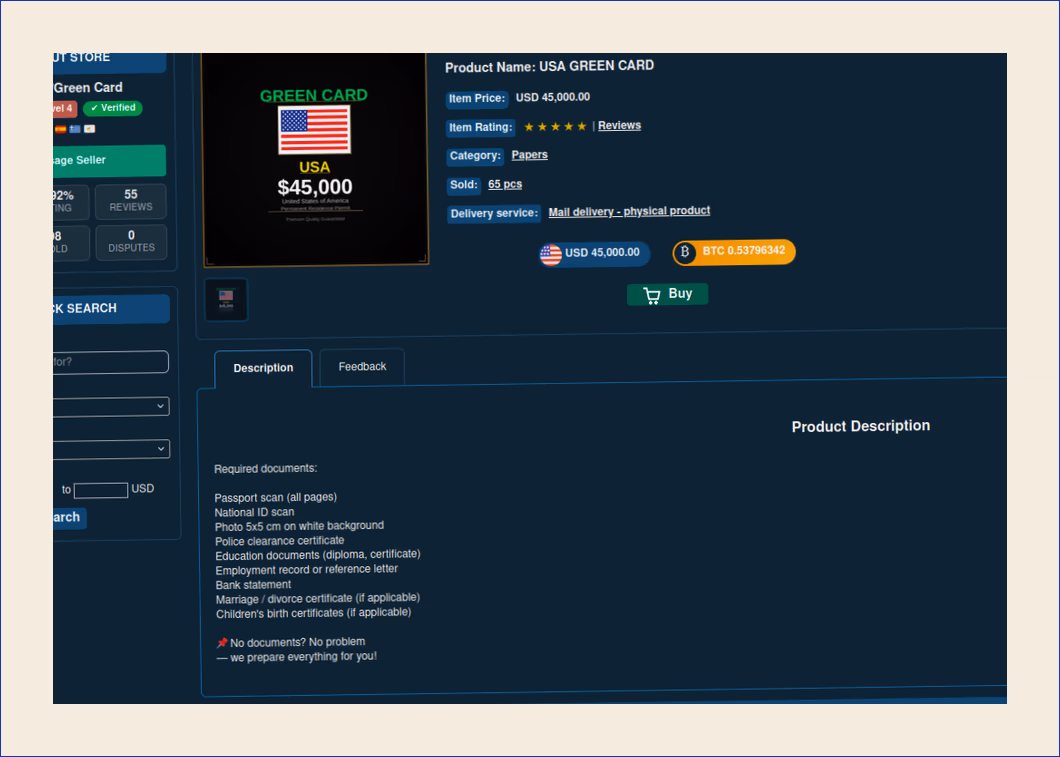The image size is (1060, 757).
Task: Click the '55 Reviews' stat box
Action: point(130,201)
